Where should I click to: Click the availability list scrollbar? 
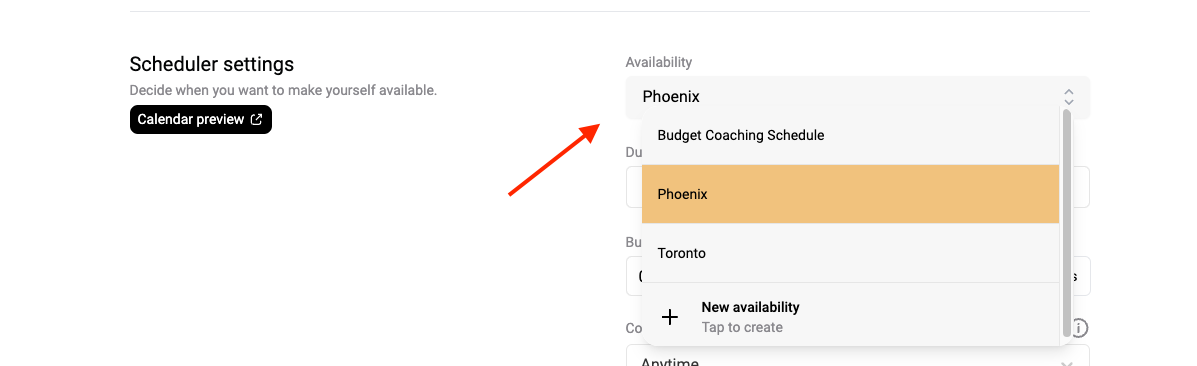[1066, 223]
